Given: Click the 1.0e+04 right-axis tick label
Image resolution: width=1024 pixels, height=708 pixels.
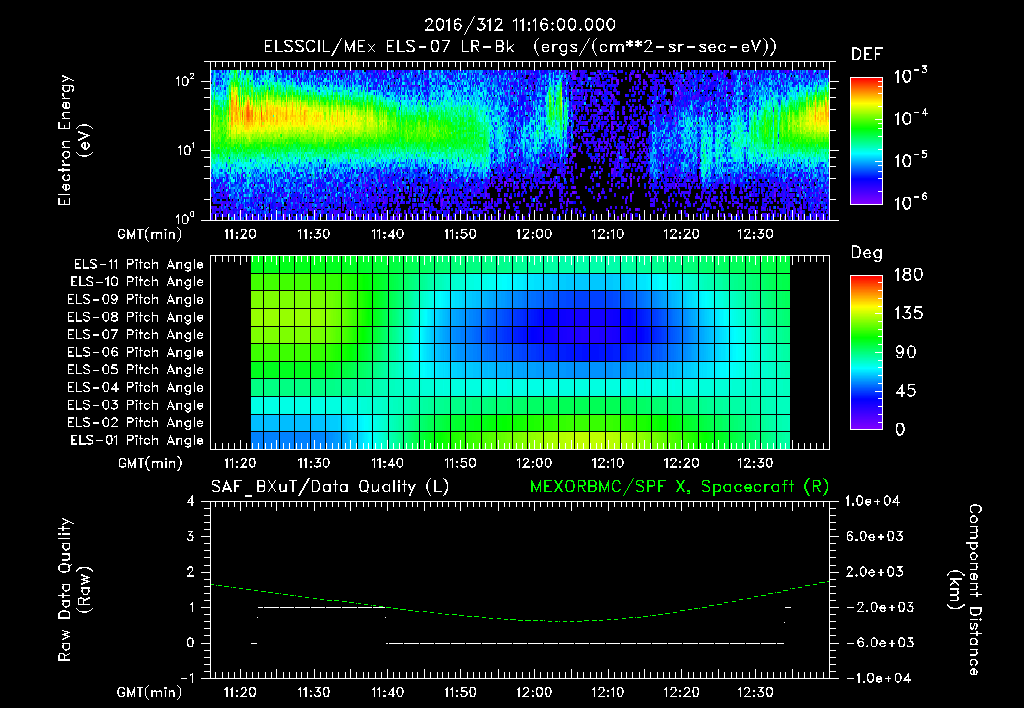Looking at the screenshot, I should tap(872, 501).
